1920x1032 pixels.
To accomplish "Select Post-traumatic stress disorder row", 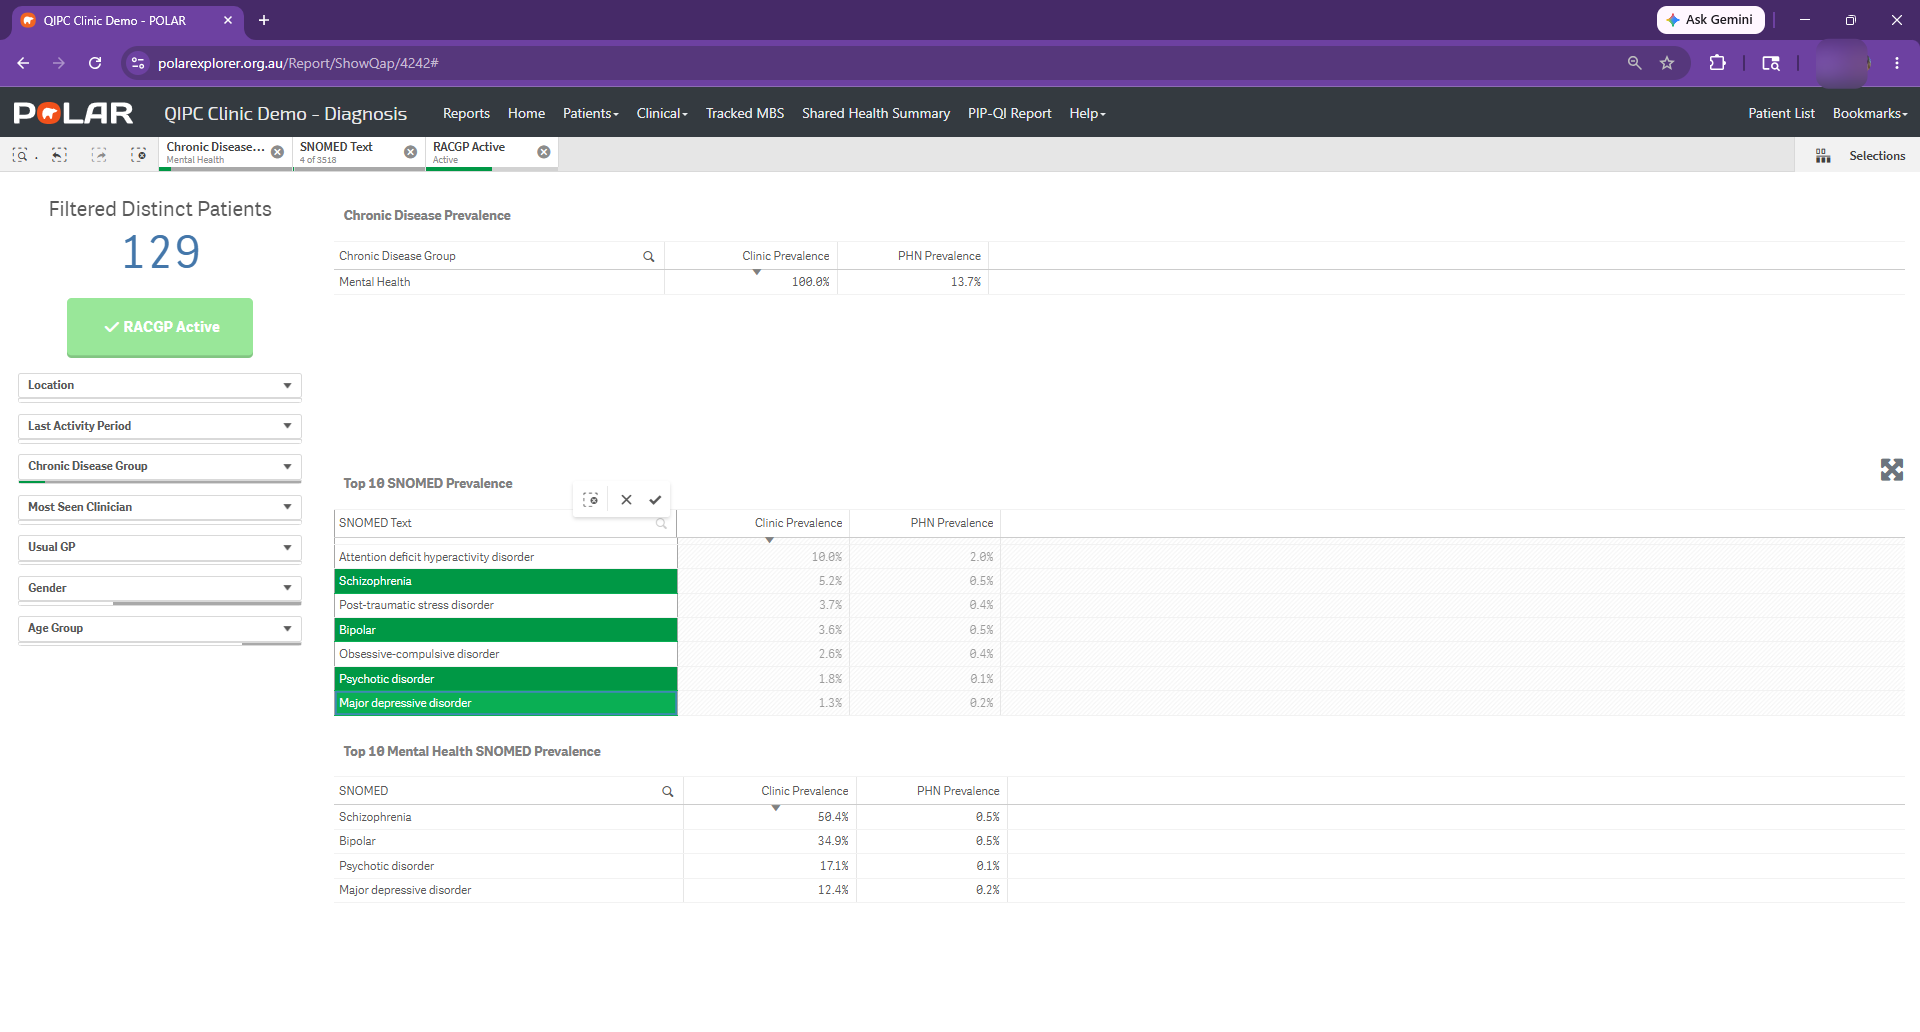I will (506, 605).
